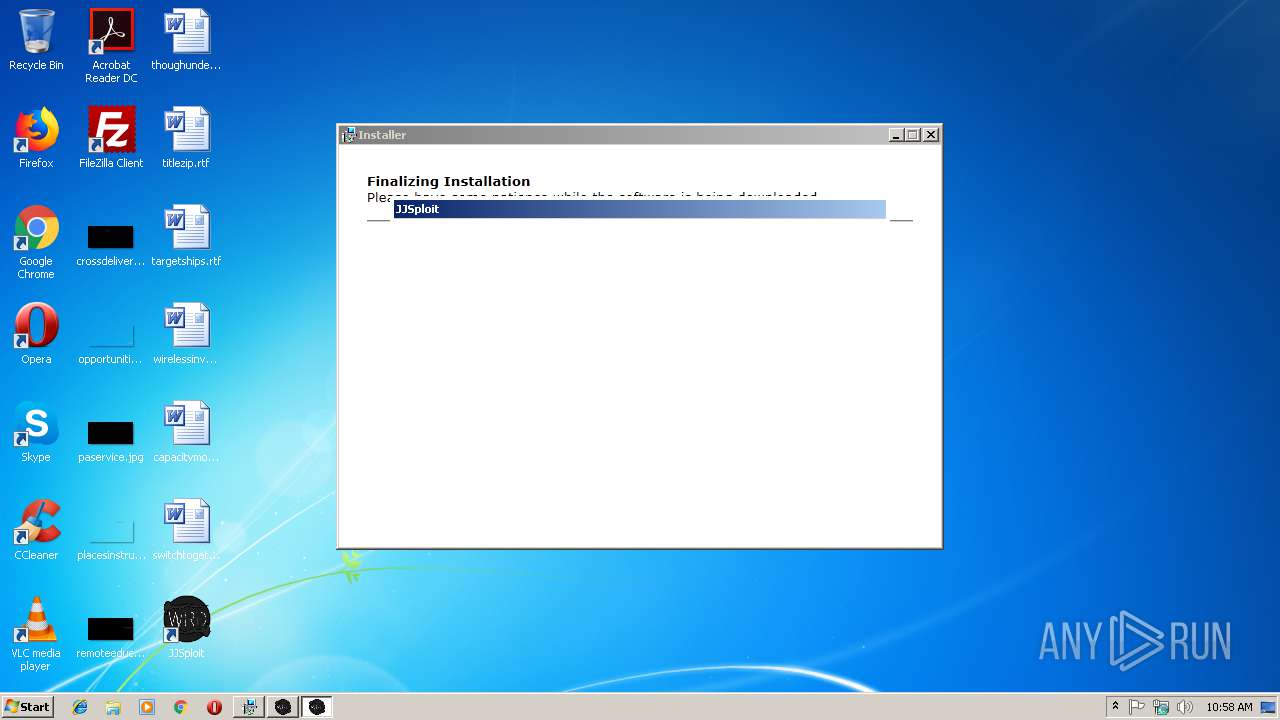Launch Firefox desktop shortcut

pos(36,138)
